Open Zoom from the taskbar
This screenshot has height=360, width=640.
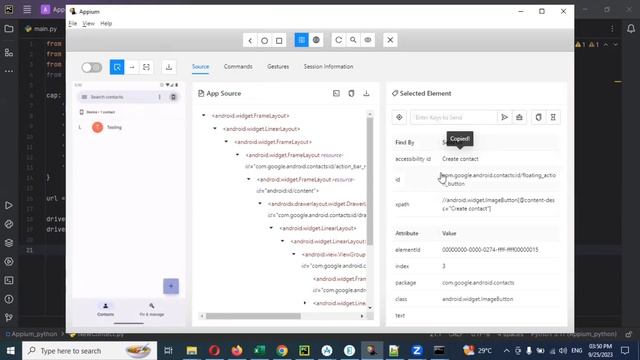point(417,351)
